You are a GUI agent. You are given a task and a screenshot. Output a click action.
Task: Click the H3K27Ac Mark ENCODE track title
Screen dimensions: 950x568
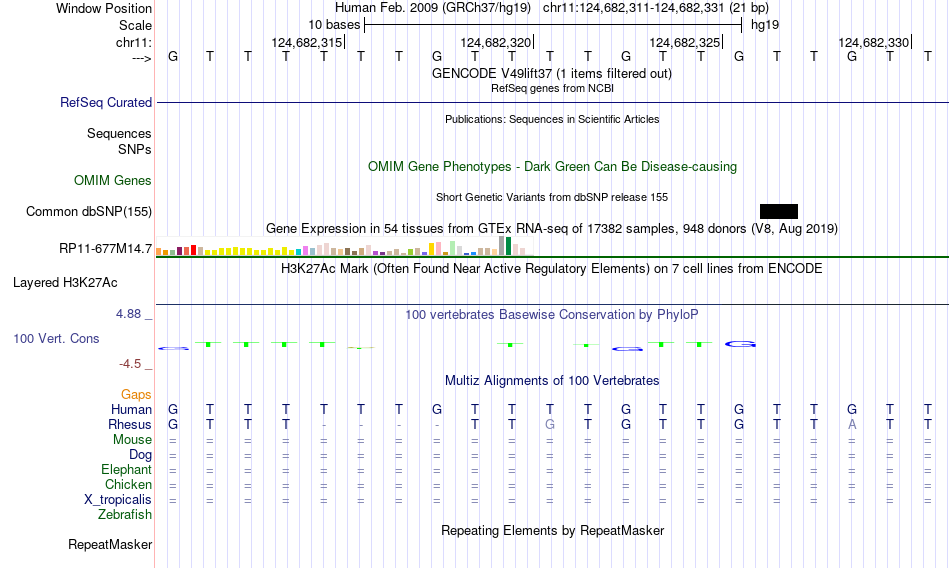coord(551,269)
